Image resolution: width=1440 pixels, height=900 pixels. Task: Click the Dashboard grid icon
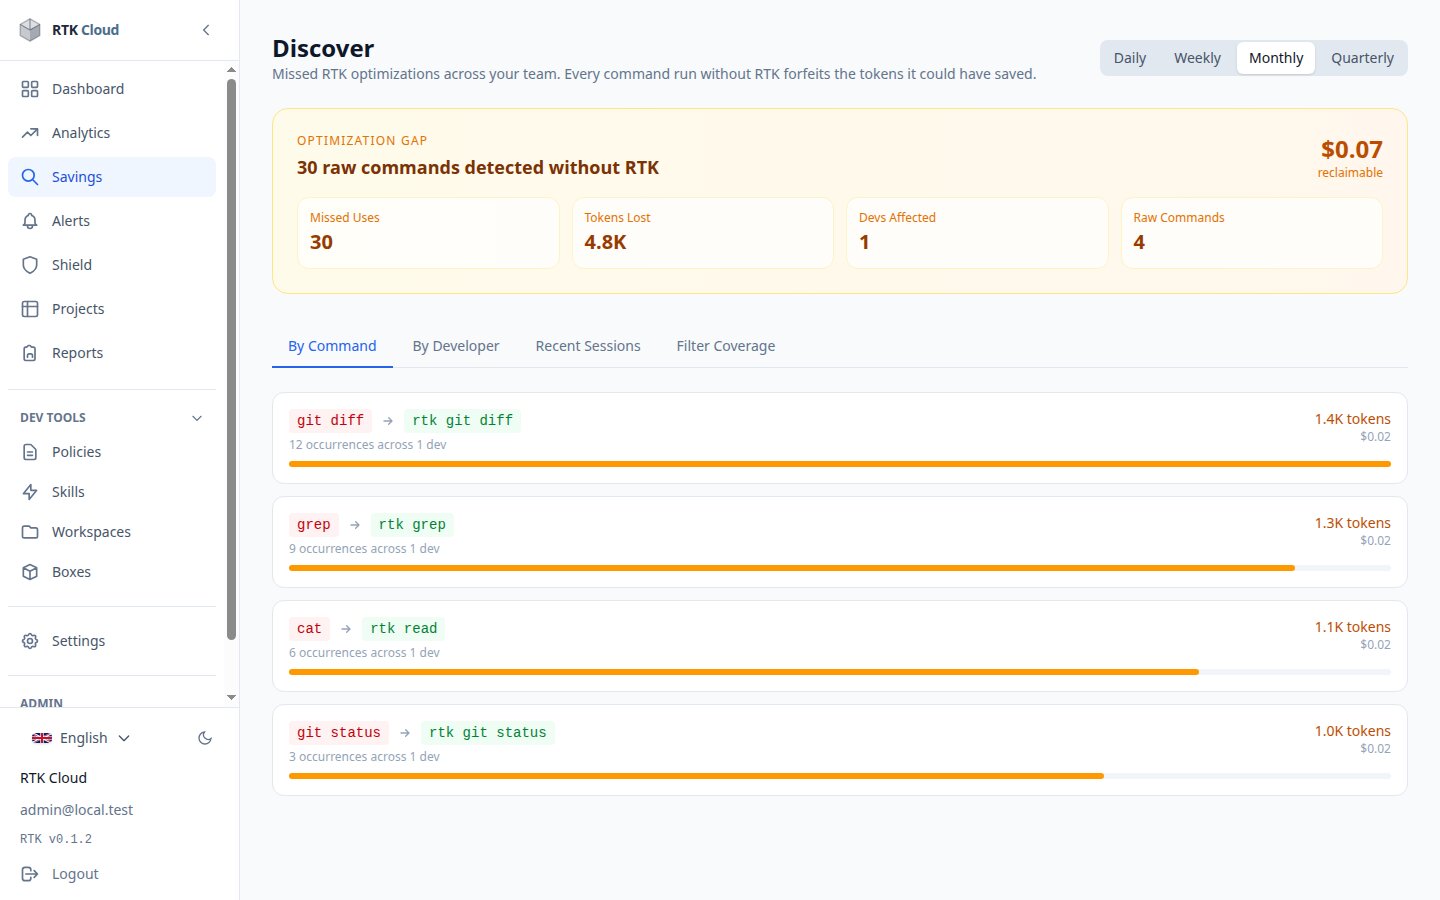(30, 89)
